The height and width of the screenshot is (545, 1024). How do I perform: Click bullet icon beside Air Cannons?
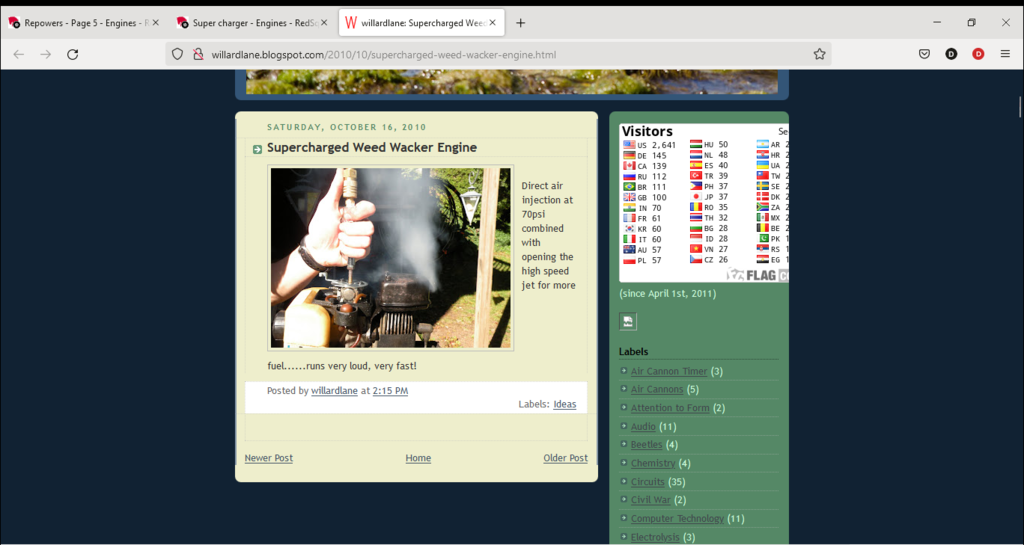pos(624,389)
